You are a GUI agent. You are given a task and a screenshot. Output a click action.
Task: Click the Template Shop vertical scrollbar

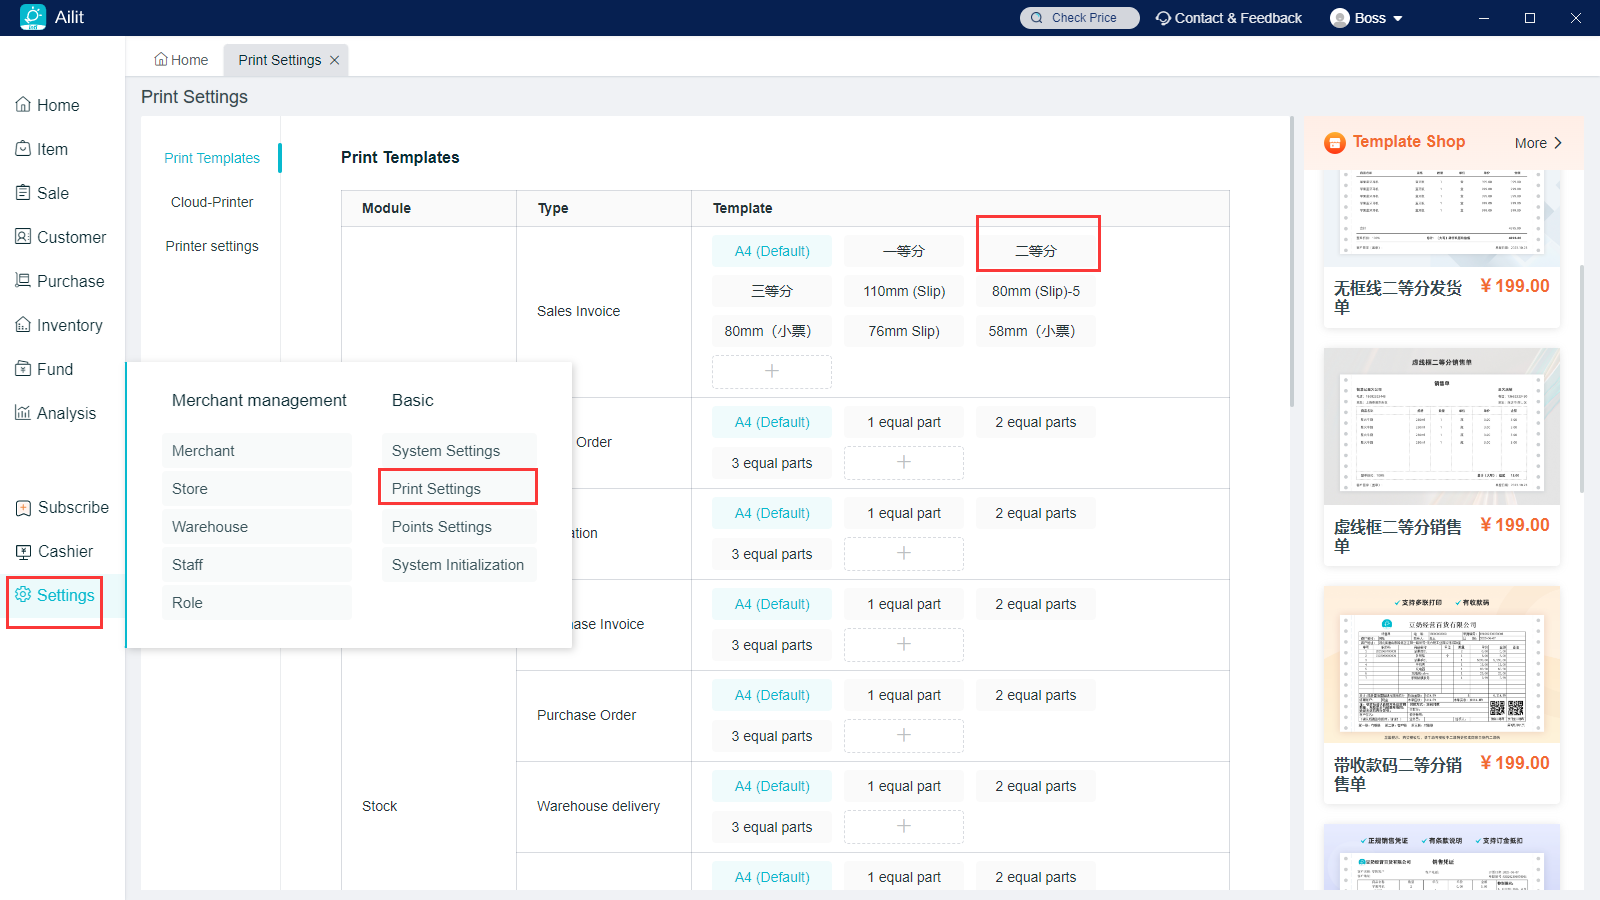point(1581,380)
